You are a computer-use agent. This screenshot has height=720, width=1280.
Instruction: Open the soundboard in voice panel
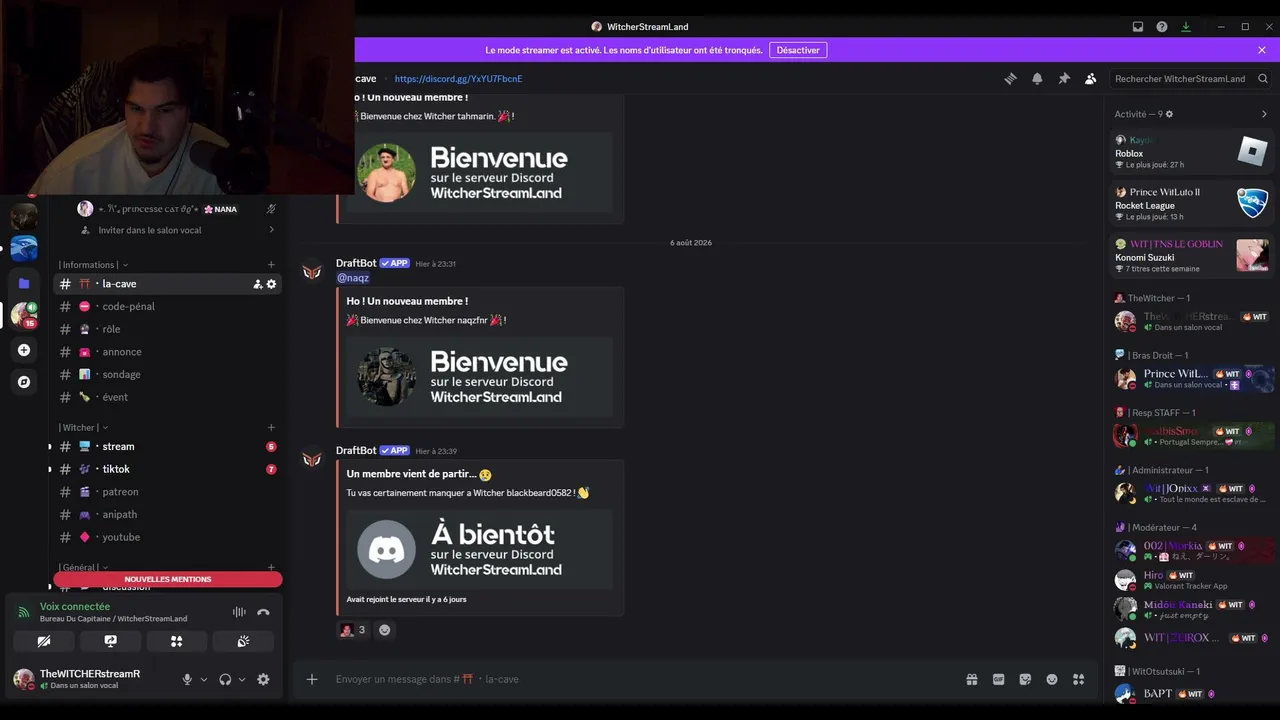tap(243, 641)
